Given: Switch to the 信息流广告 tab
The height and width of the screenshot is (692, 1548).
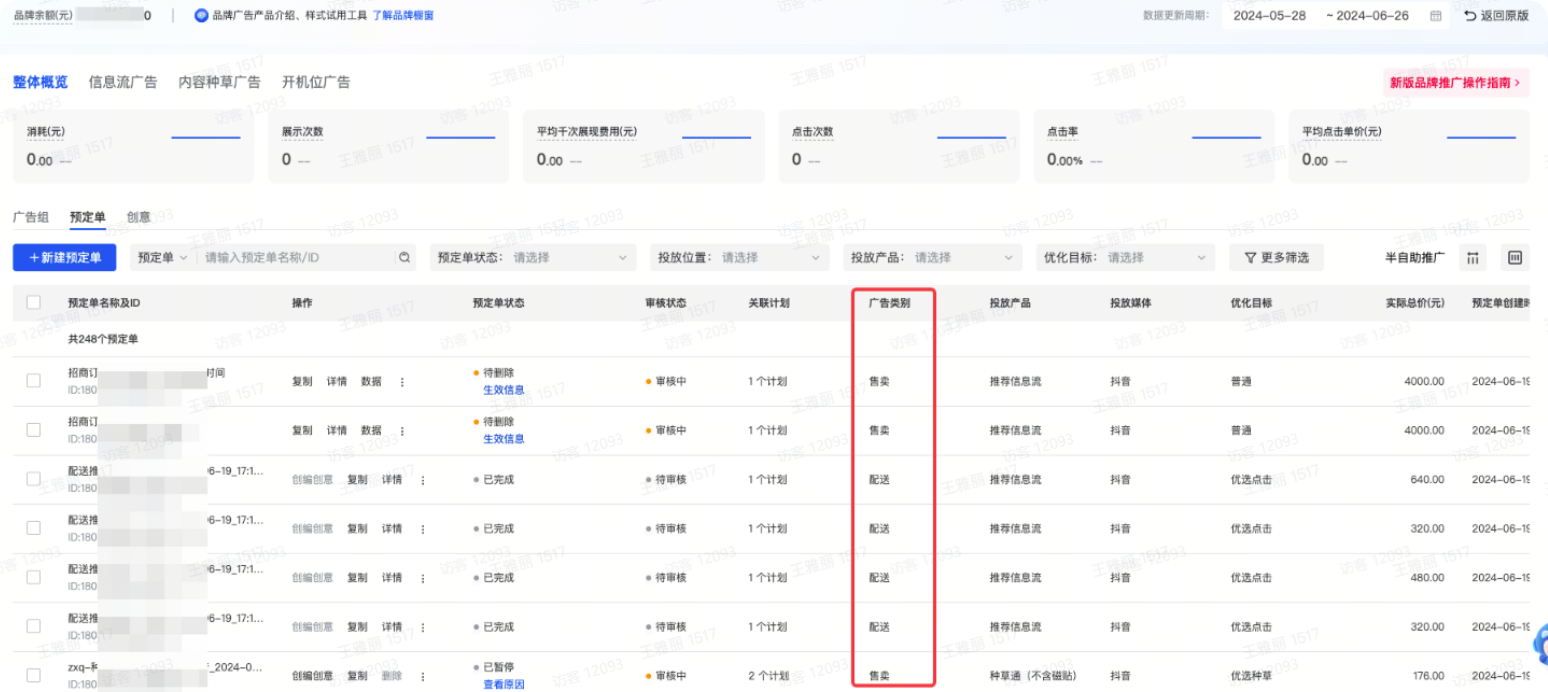Looking at the screenshot, I should pos(123,82).
